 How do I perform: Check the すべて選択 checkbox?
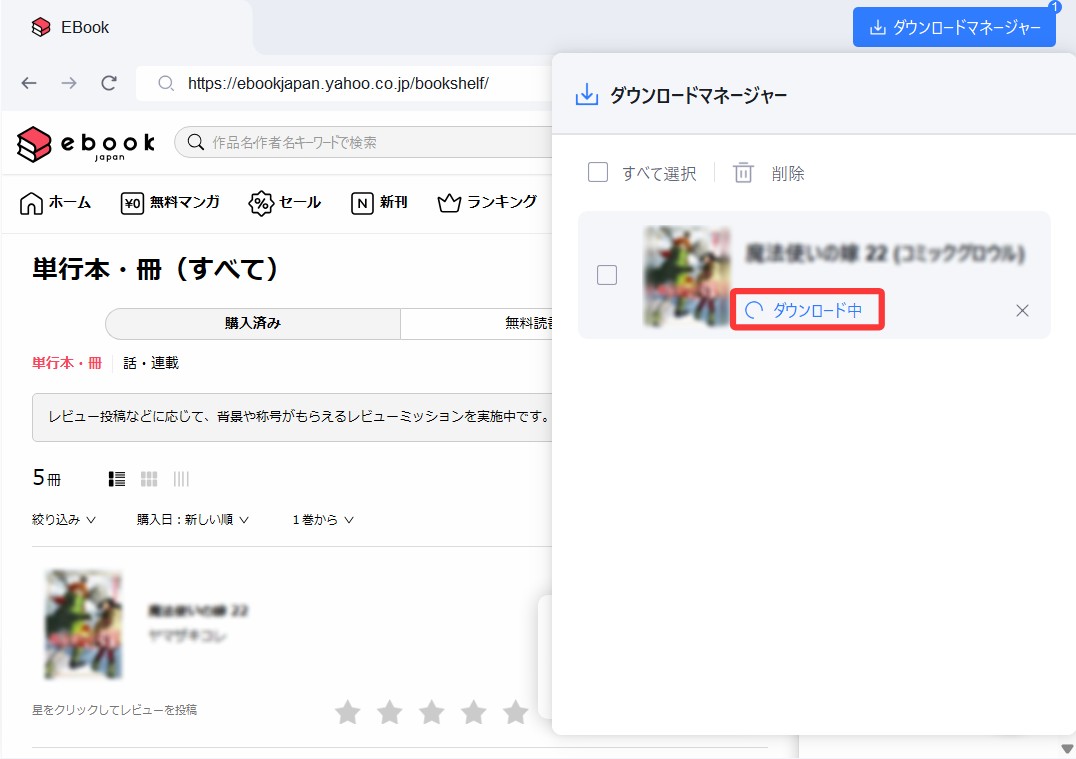[x=598, y=172]
